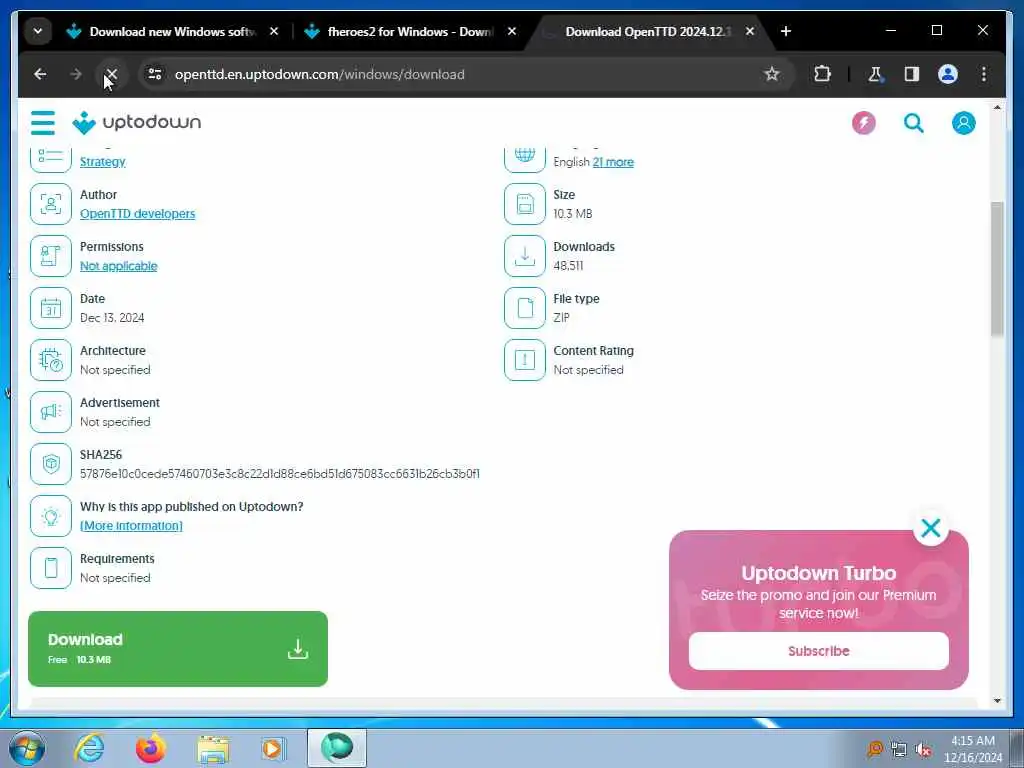Screen dimensions: 1024x768
Task: Open the OpenTTD developers author link
Action: click(137, 214)
